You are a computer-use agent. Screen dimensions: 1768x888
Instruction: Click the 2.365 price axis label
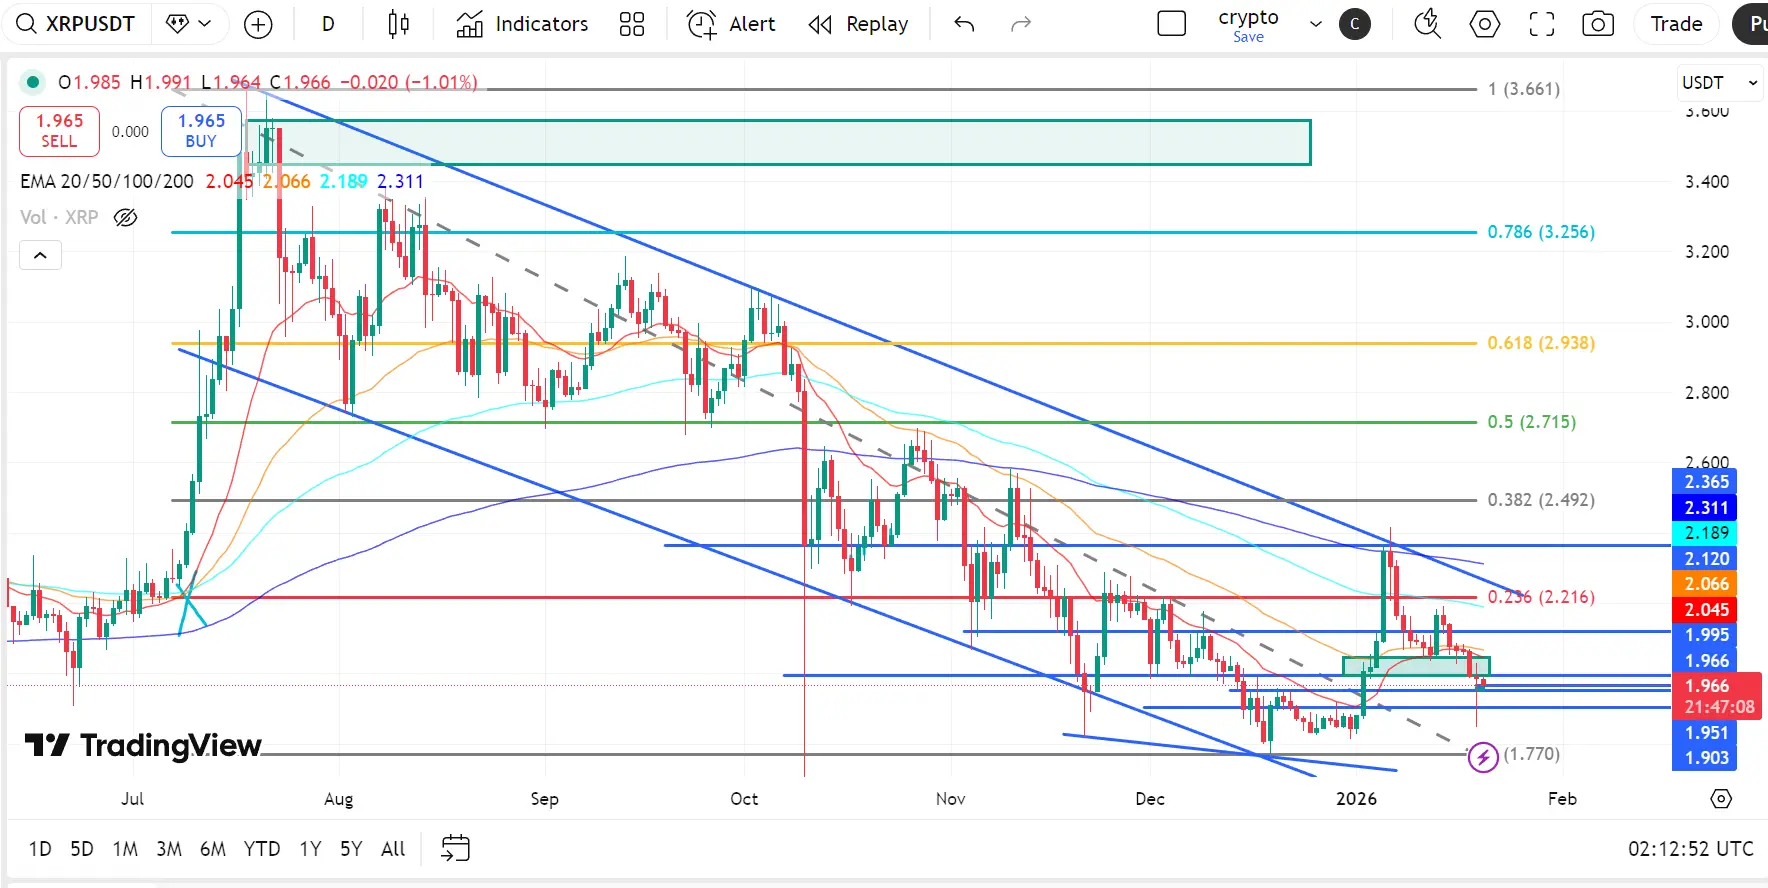[x=1705, y=482]
